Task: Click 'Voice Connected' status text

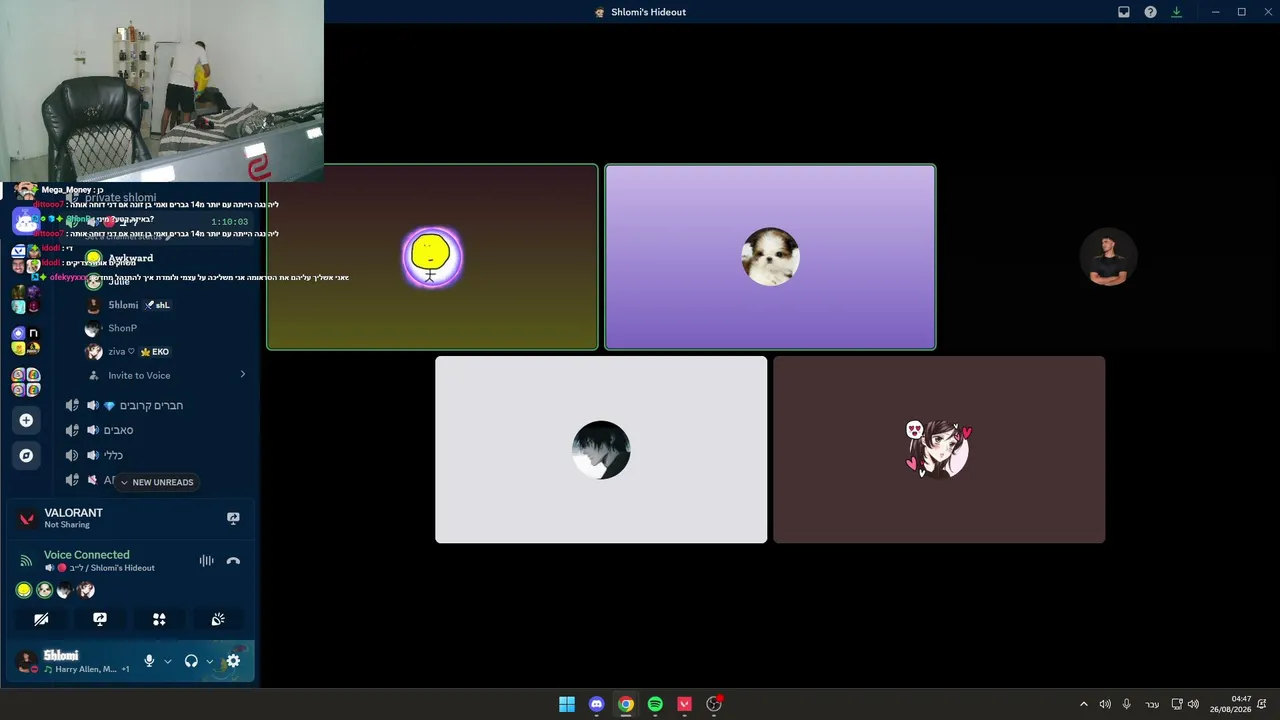Action: pos(86,554)
